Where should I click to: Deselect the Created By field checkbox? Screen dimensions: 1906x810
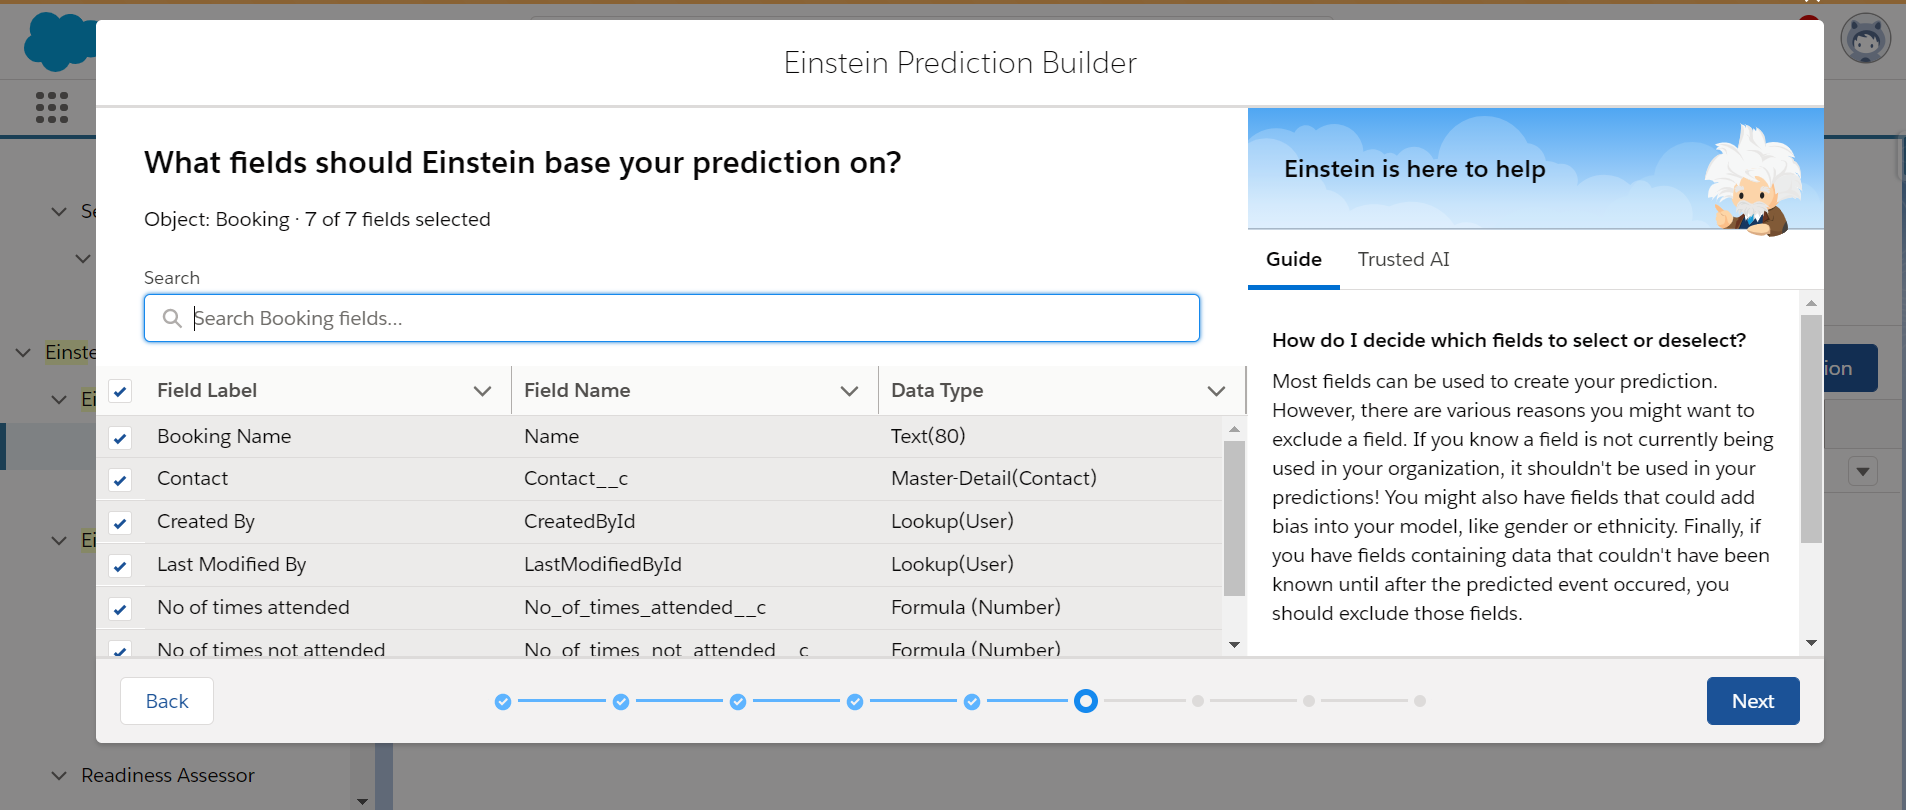coord(121,523)
